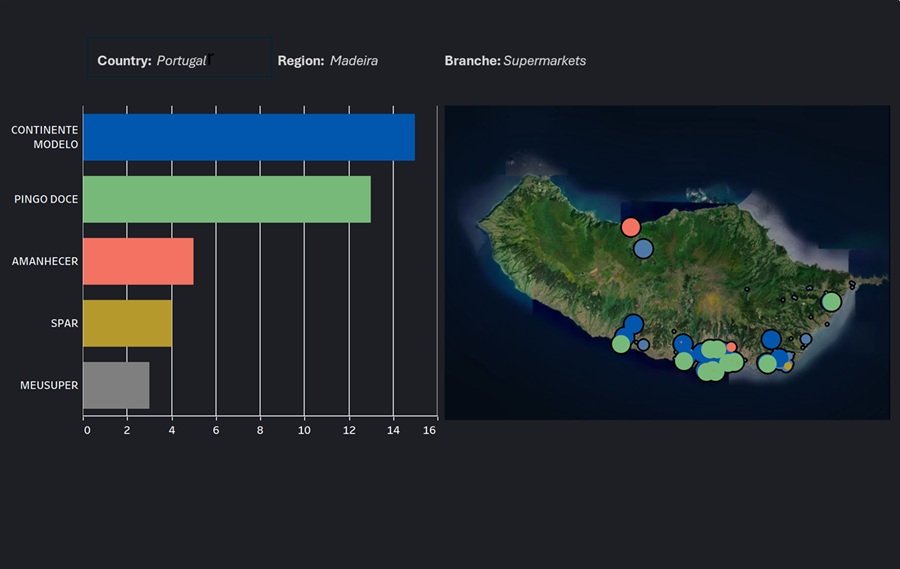The image size is (900, 569).
Task: Click the green marker on the east coast
Action: point(831,301)
